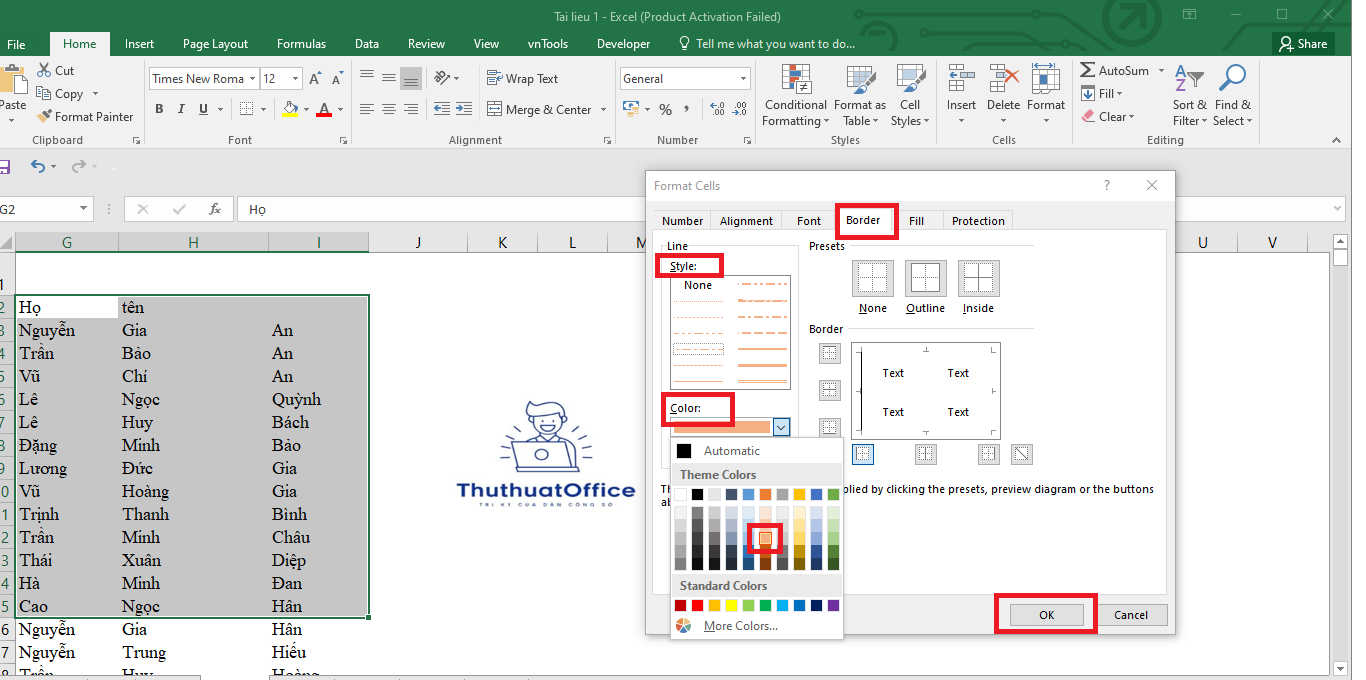This screenshot has width=1366, height=680.
Task: Toggle Bottom Align in Alignment group
Action: [x=411, y=78]
